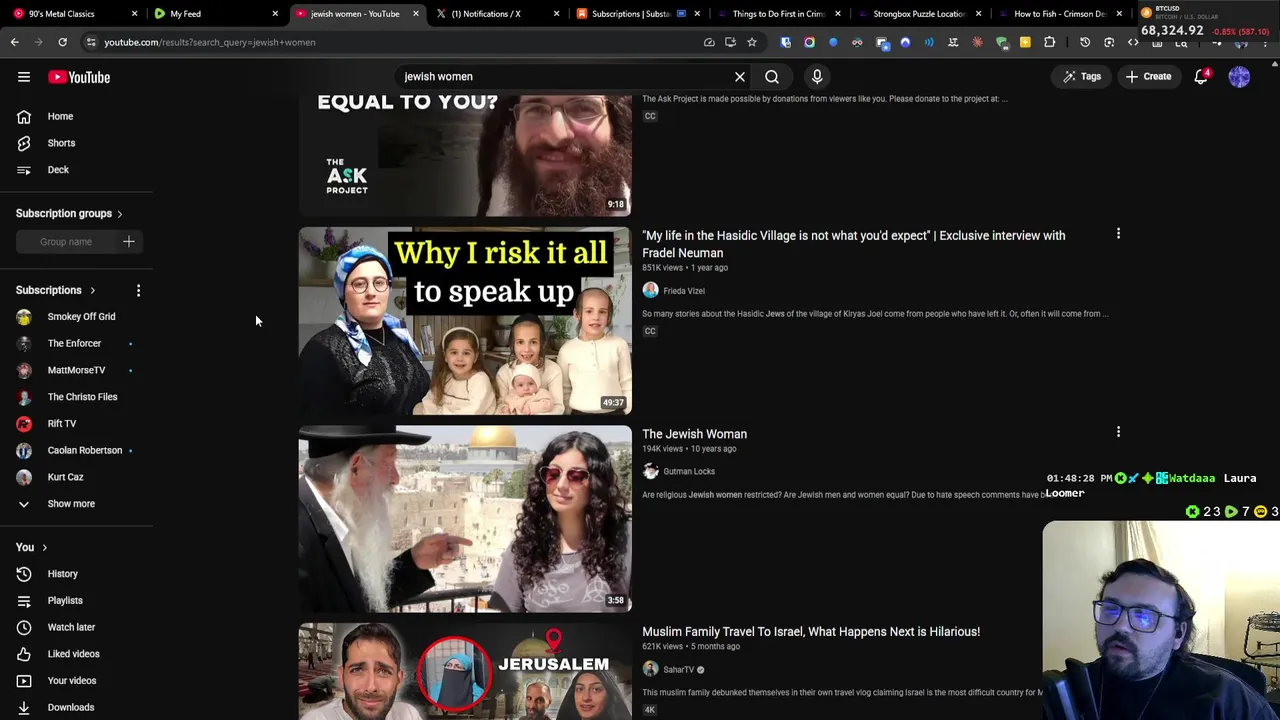The height and width of the screenshot is (720, 1280).
Task: Focus the Group name input field
Action: [x=66, y=242]
